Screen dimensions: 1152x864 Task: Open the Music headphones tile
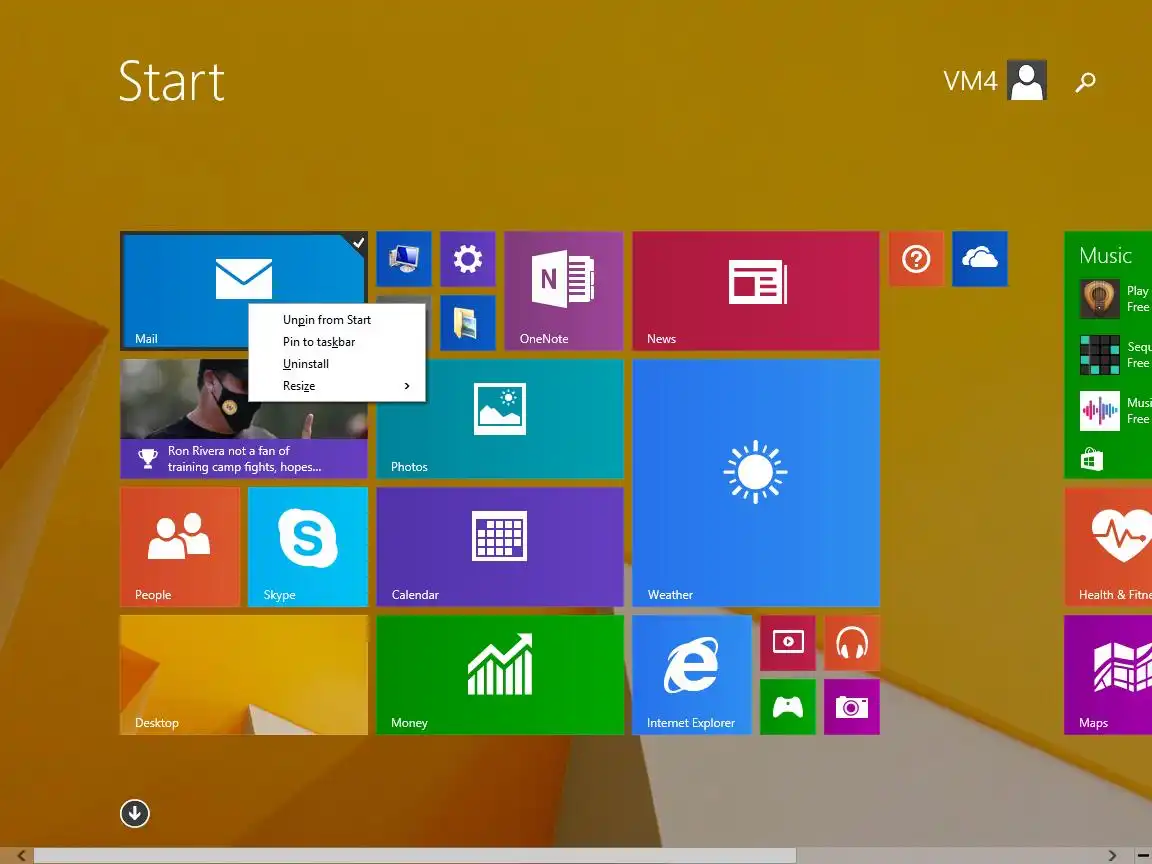[x=852, y=643]
